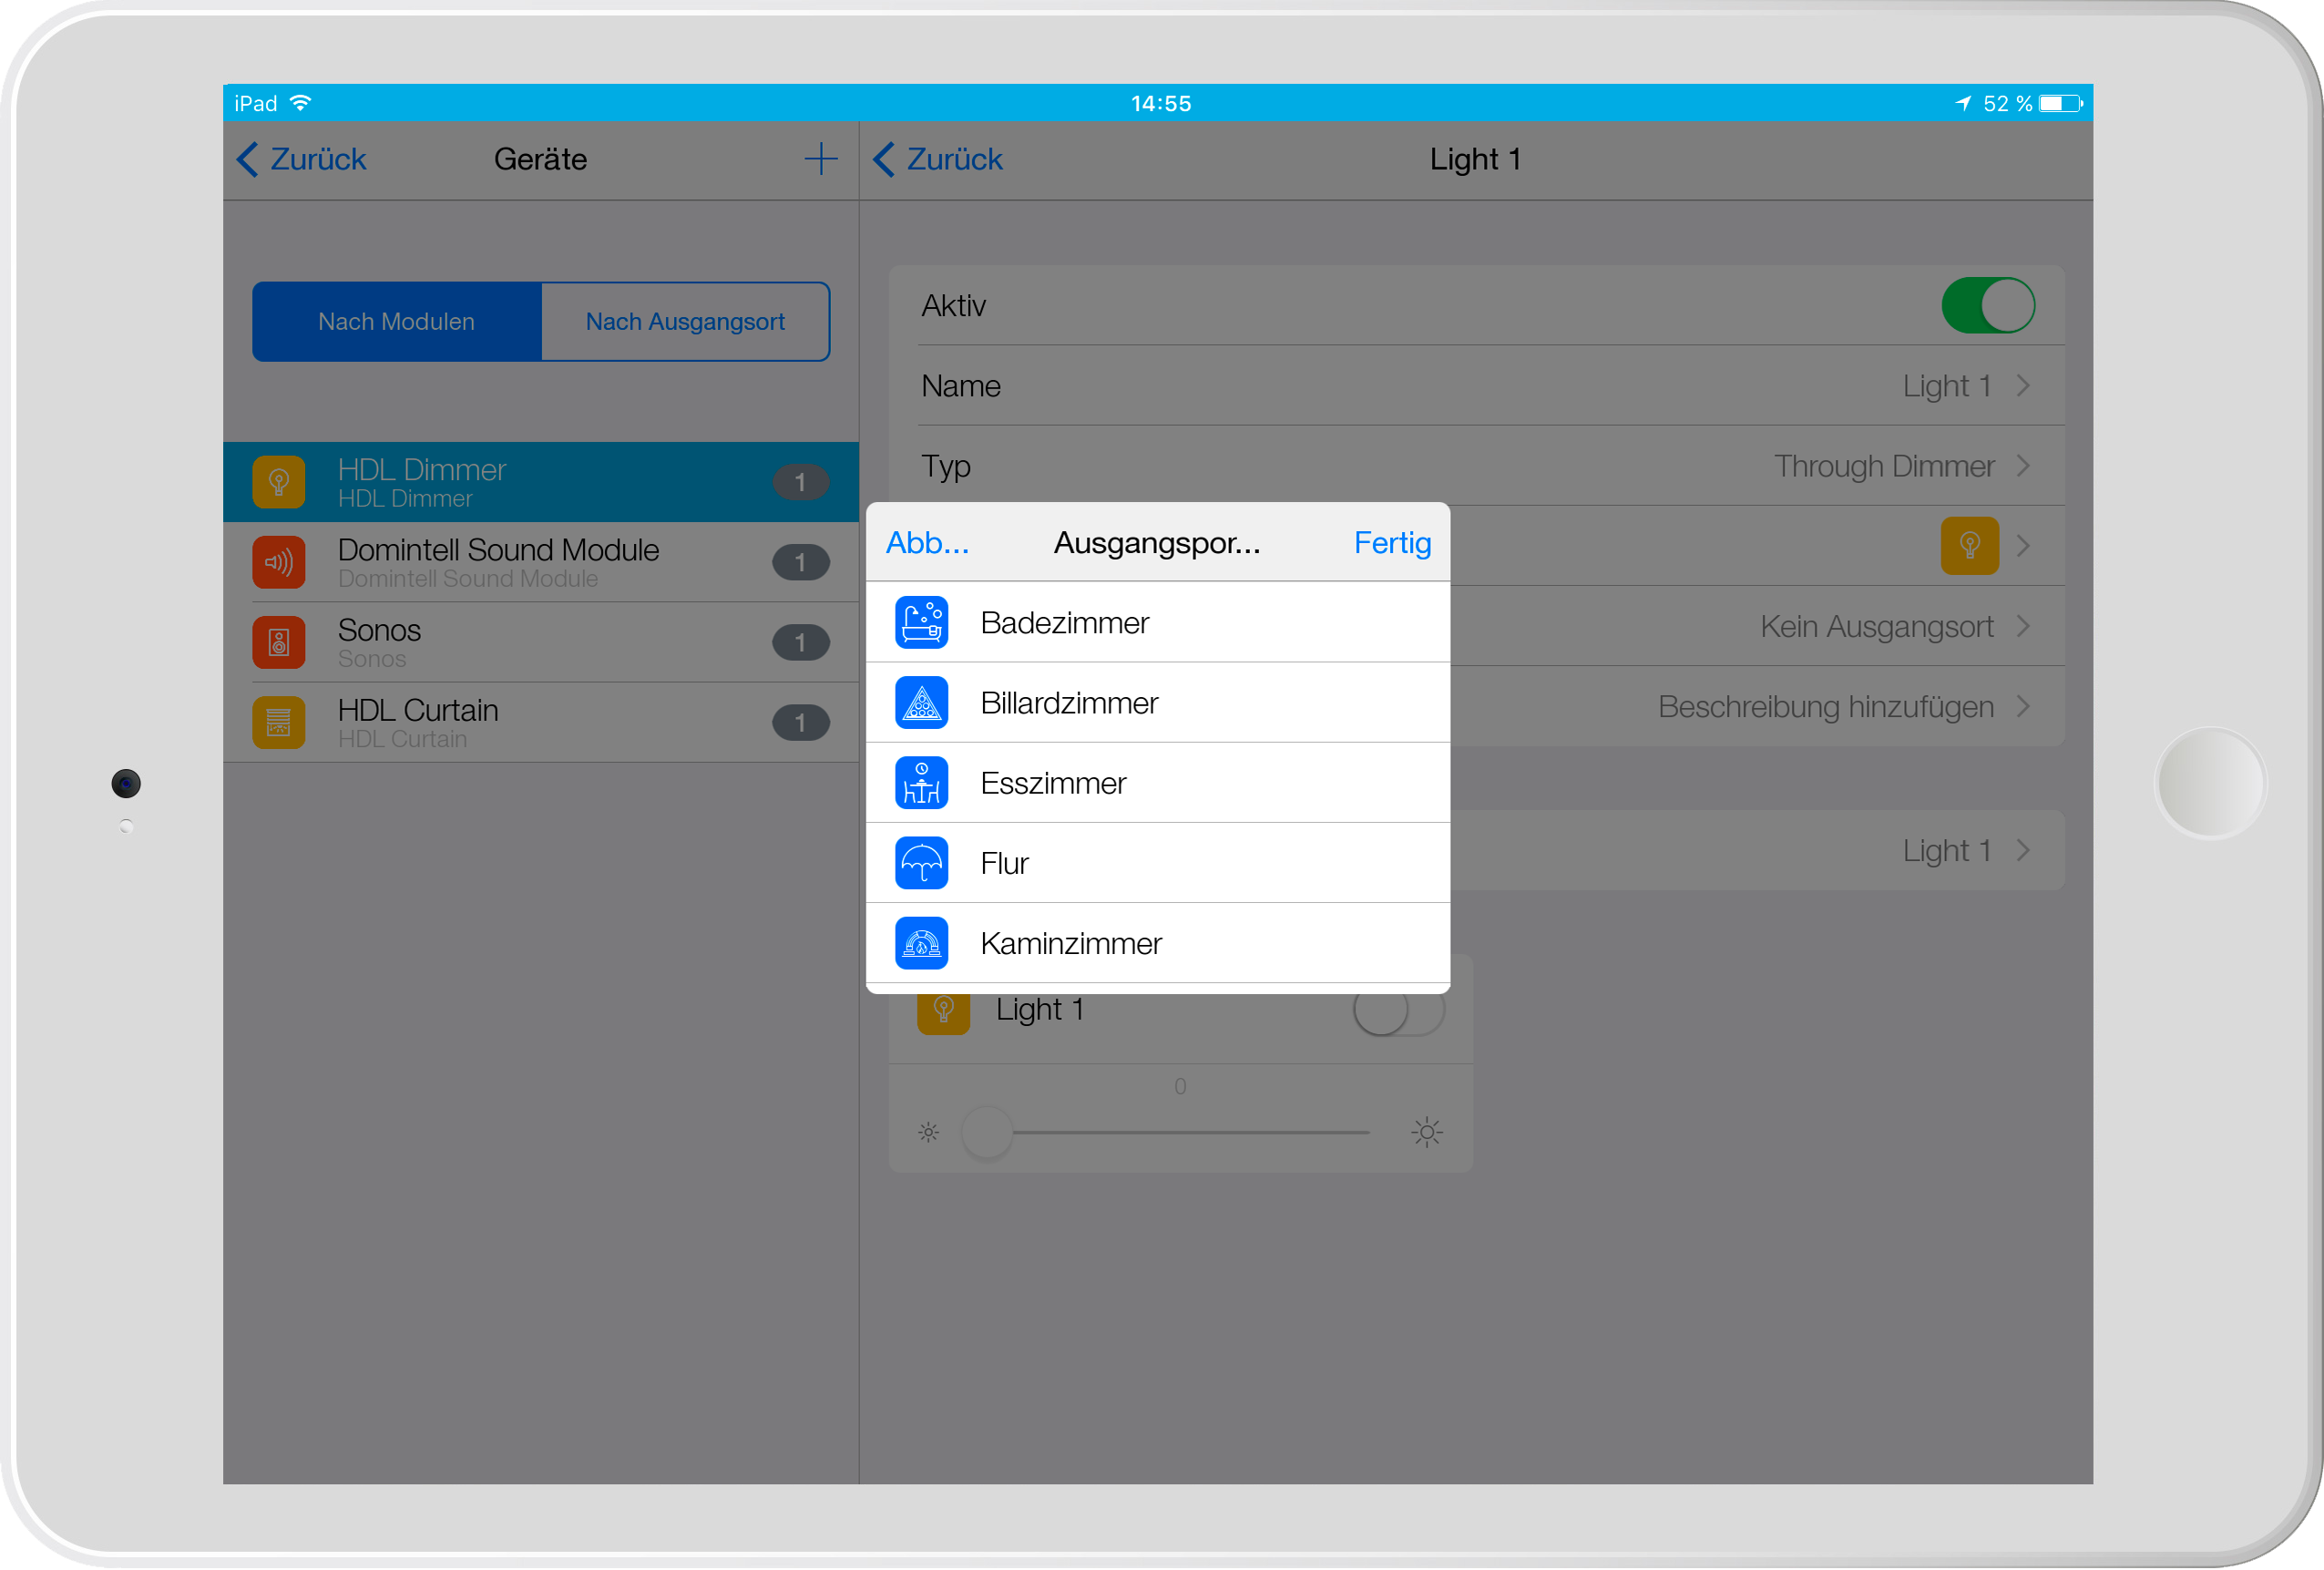Open the lower Light 1 row chevron
This screenshot has height=1570, width=2324.
[x=2023, y=850]
